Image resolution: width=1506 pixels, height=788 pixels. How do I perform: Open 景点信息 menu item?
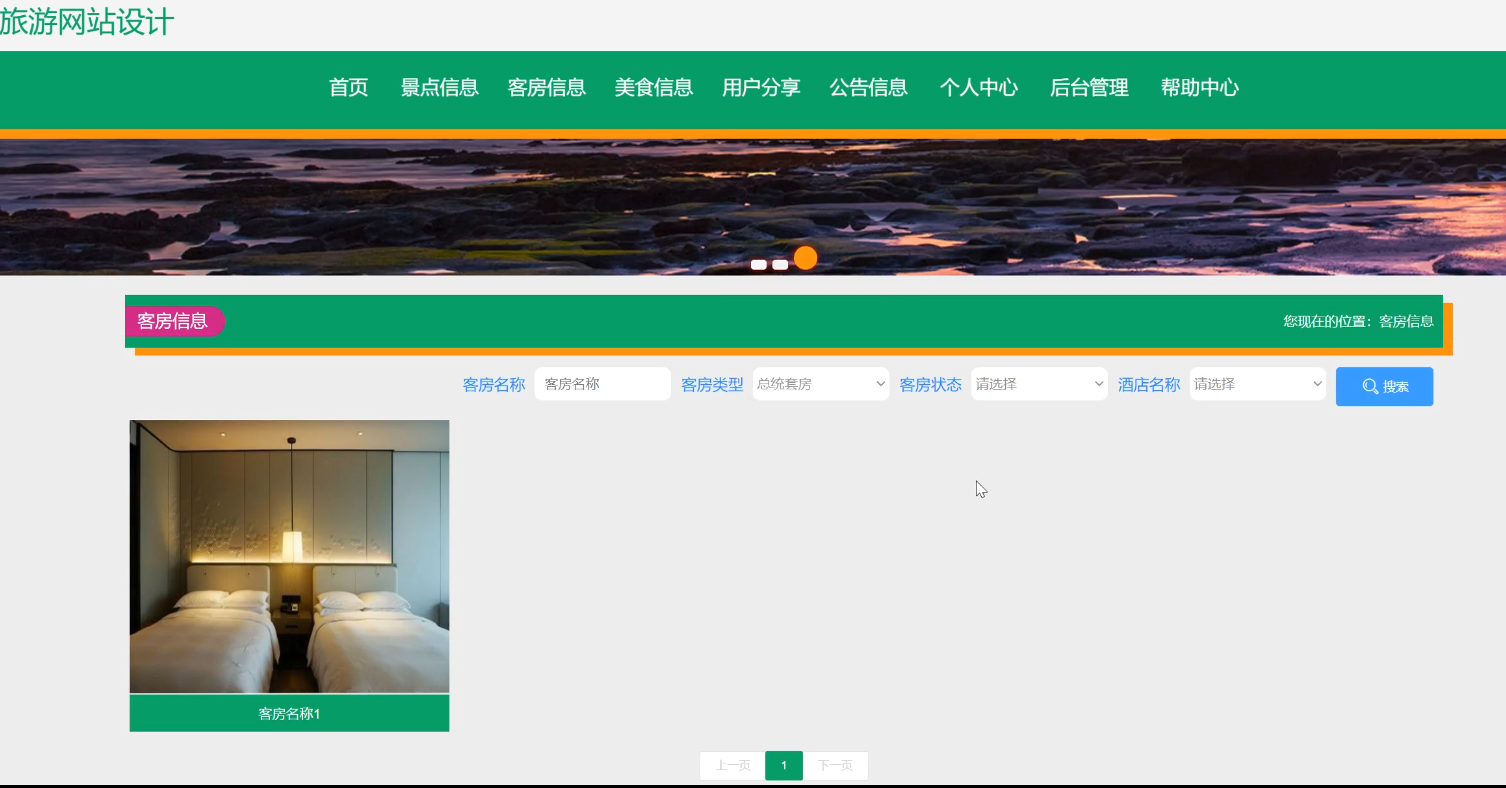[x=439, y=88]
